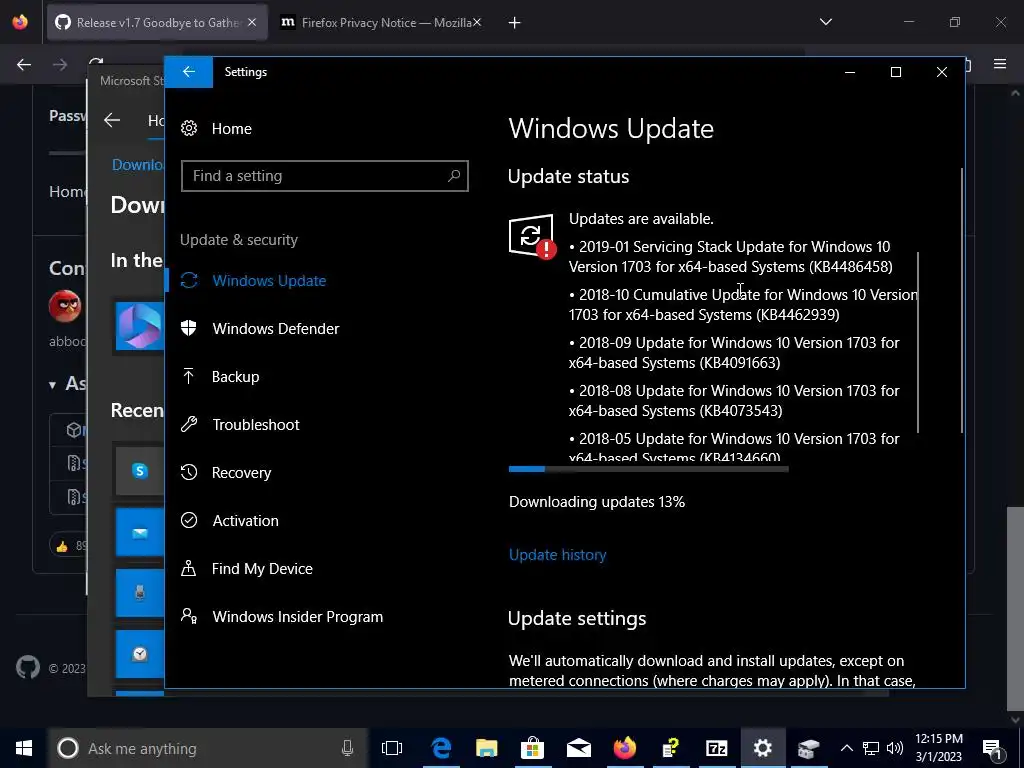The width and height of the screenshot is (1024, 768).
Task: Click the Settings back arrow button
Action: pos(189,72)
